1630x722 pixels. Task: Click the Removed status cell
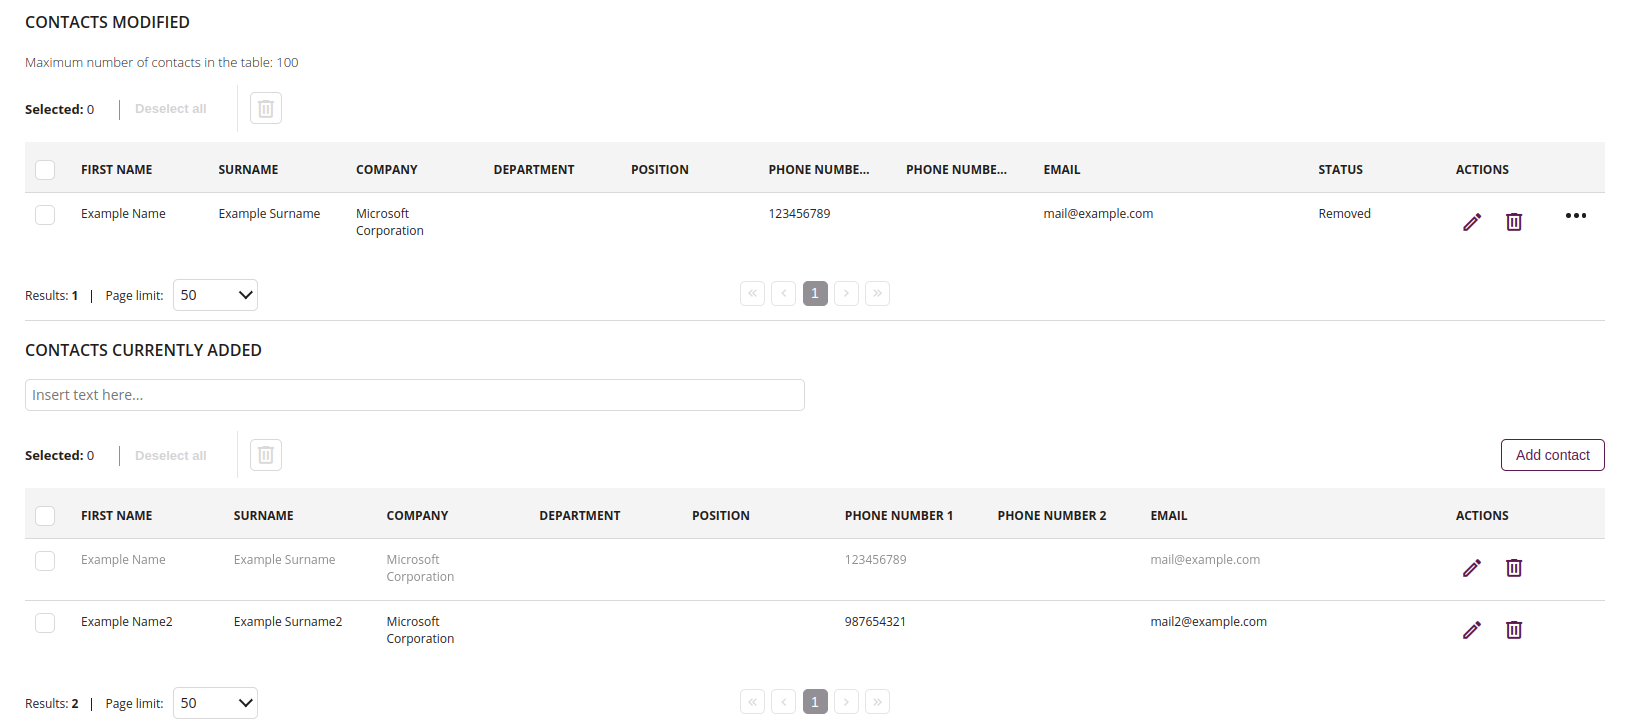click(1344, 214)
